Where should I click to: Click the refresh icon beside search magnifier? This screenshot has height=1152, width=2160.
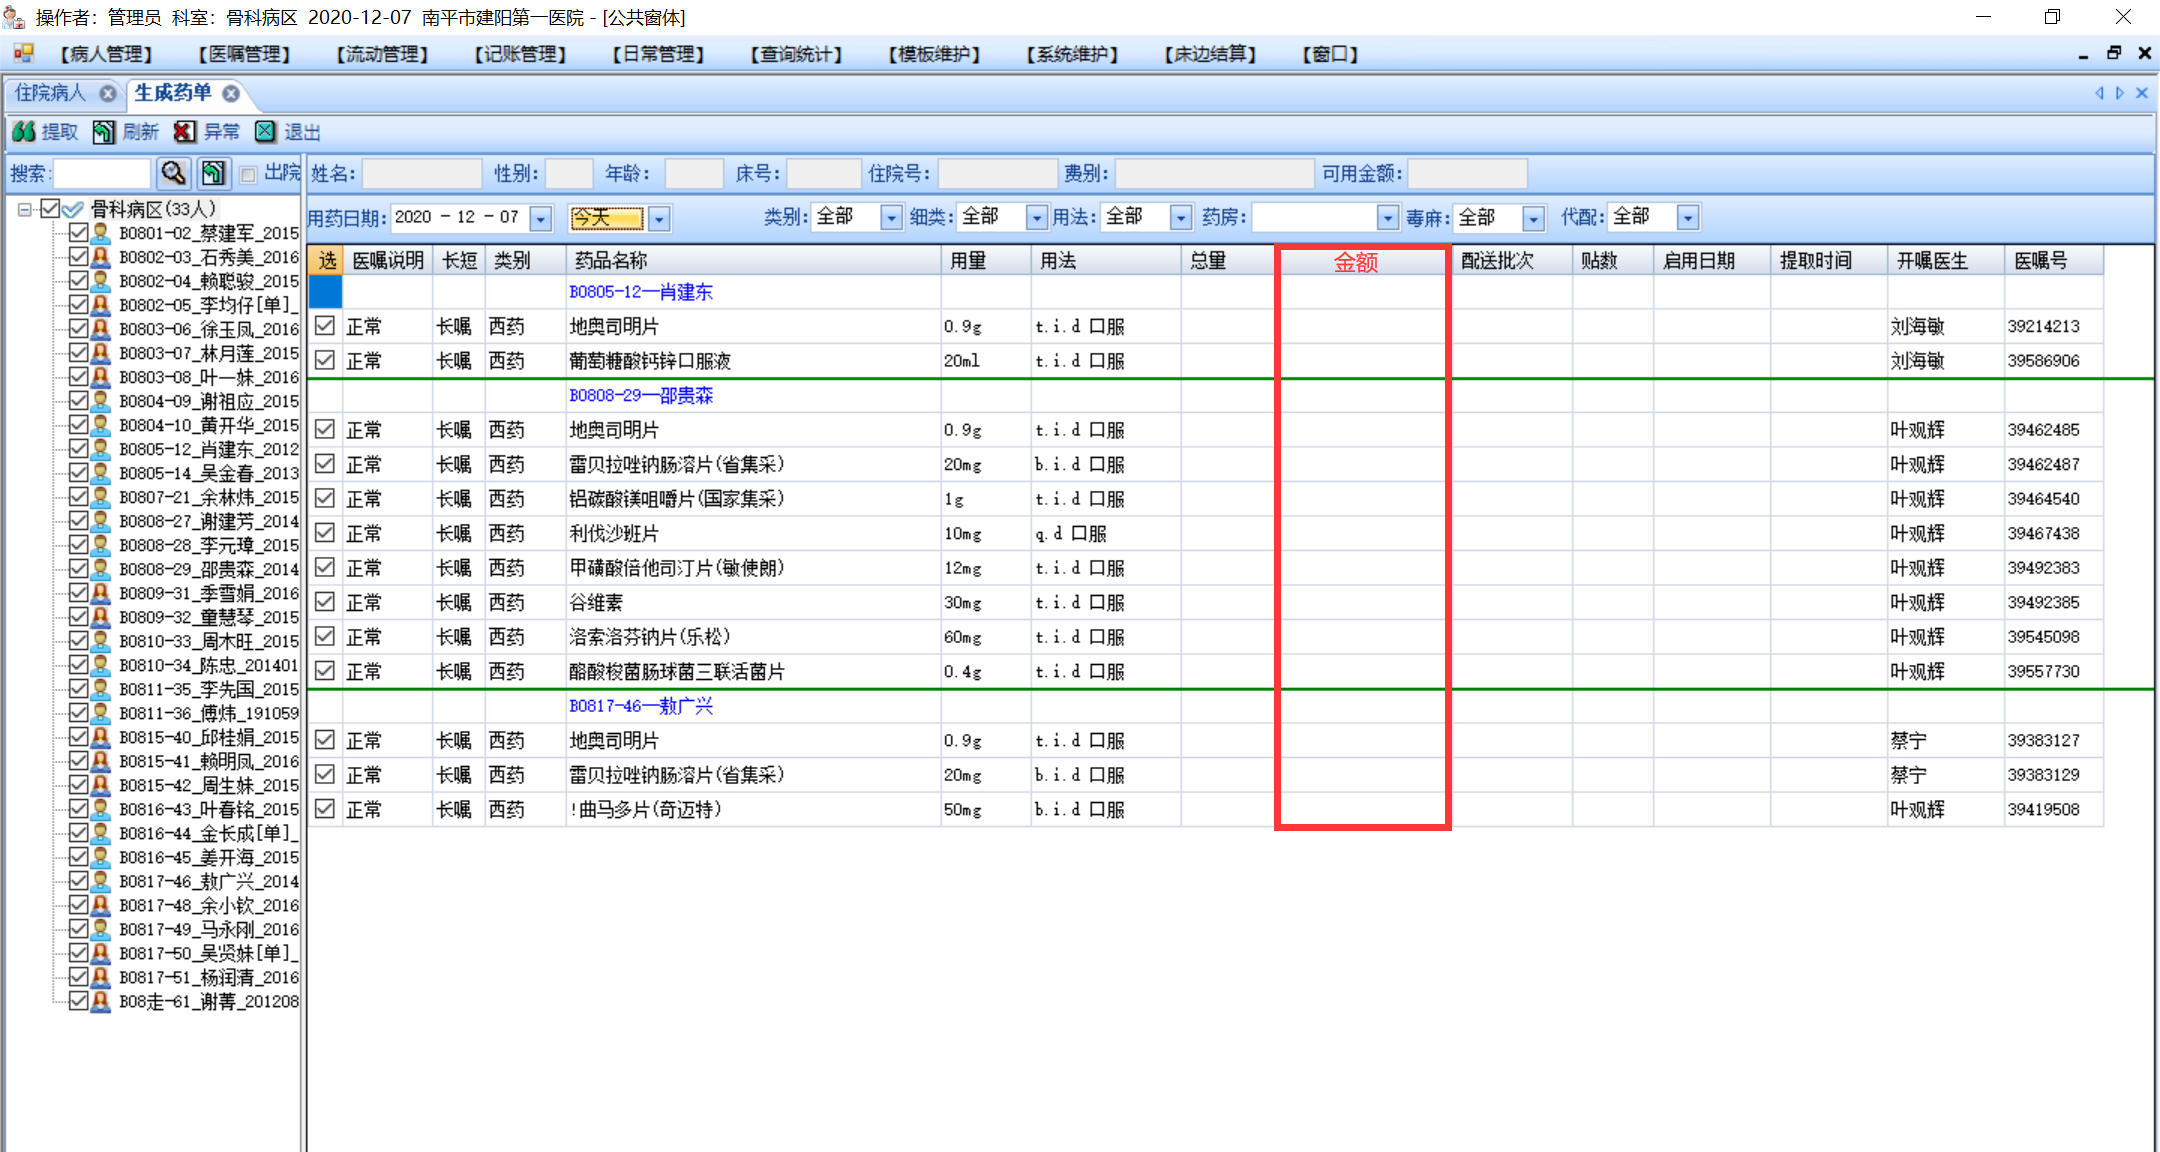pos(213,173)
